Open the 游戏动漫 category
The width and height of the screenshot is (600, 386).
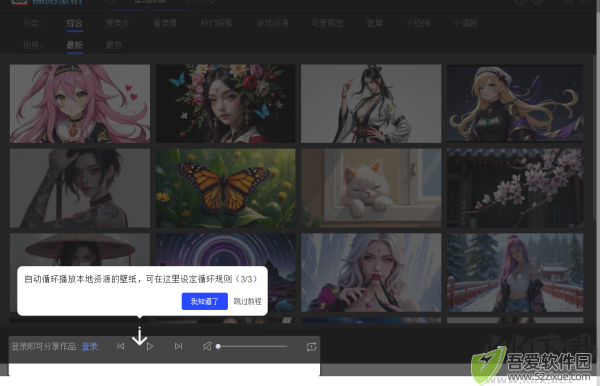click(272, 23)
